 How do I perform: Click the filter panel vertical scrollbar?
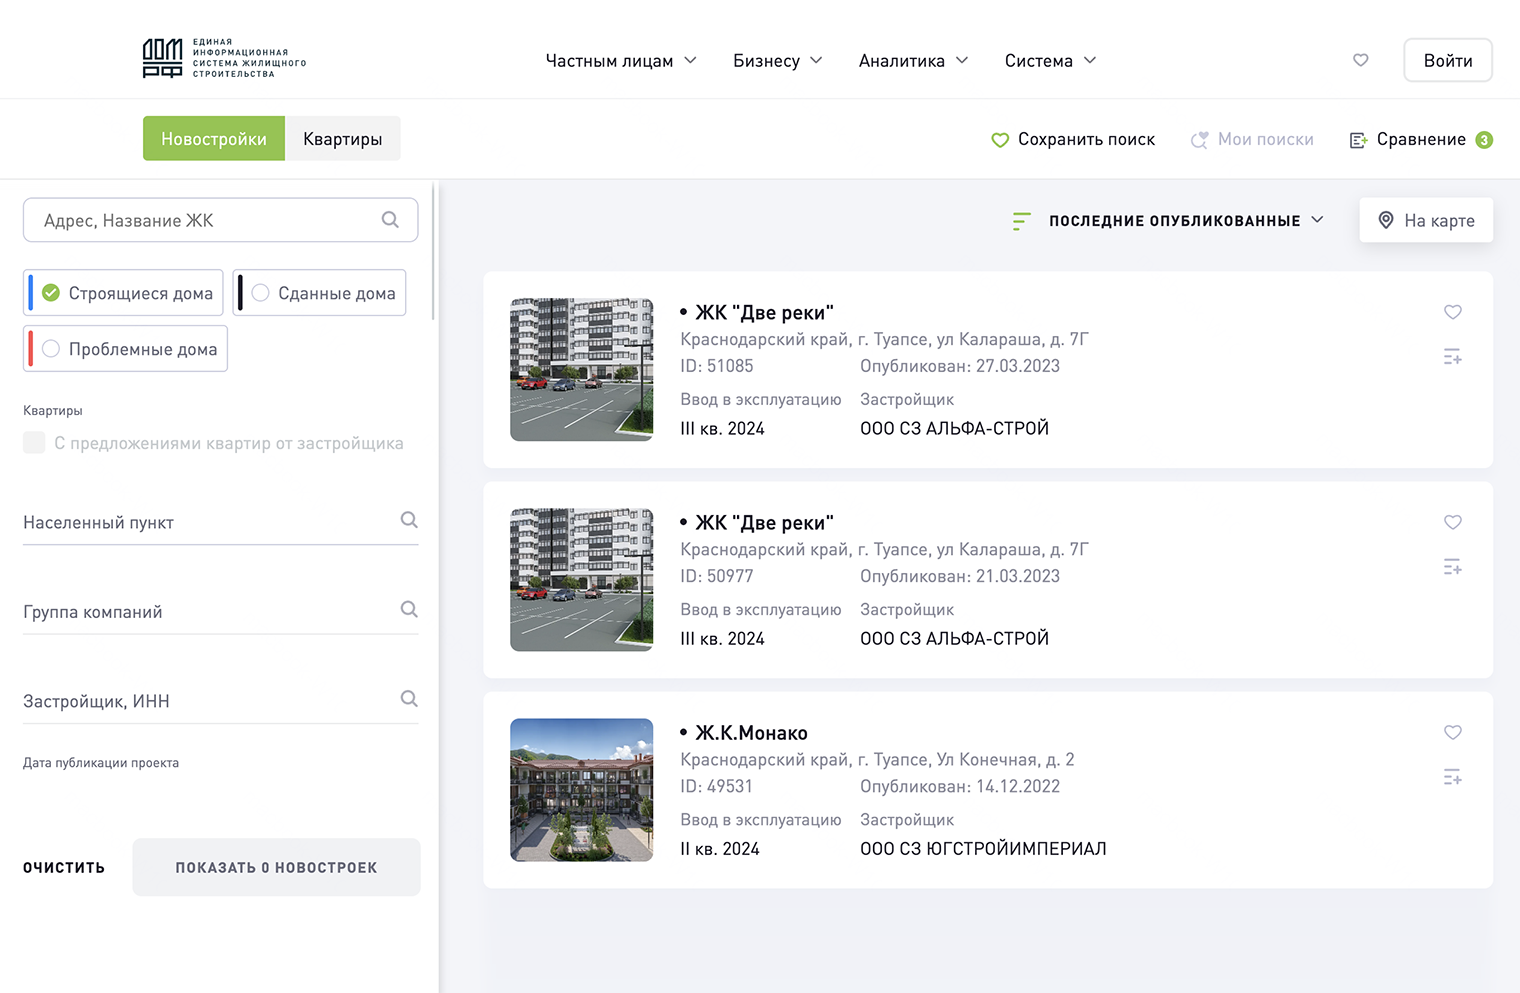(x=433, y=250)
